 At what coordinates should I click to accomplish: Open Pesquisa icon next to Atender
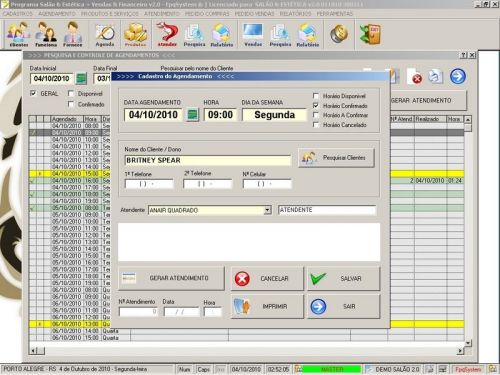[194, 35]
